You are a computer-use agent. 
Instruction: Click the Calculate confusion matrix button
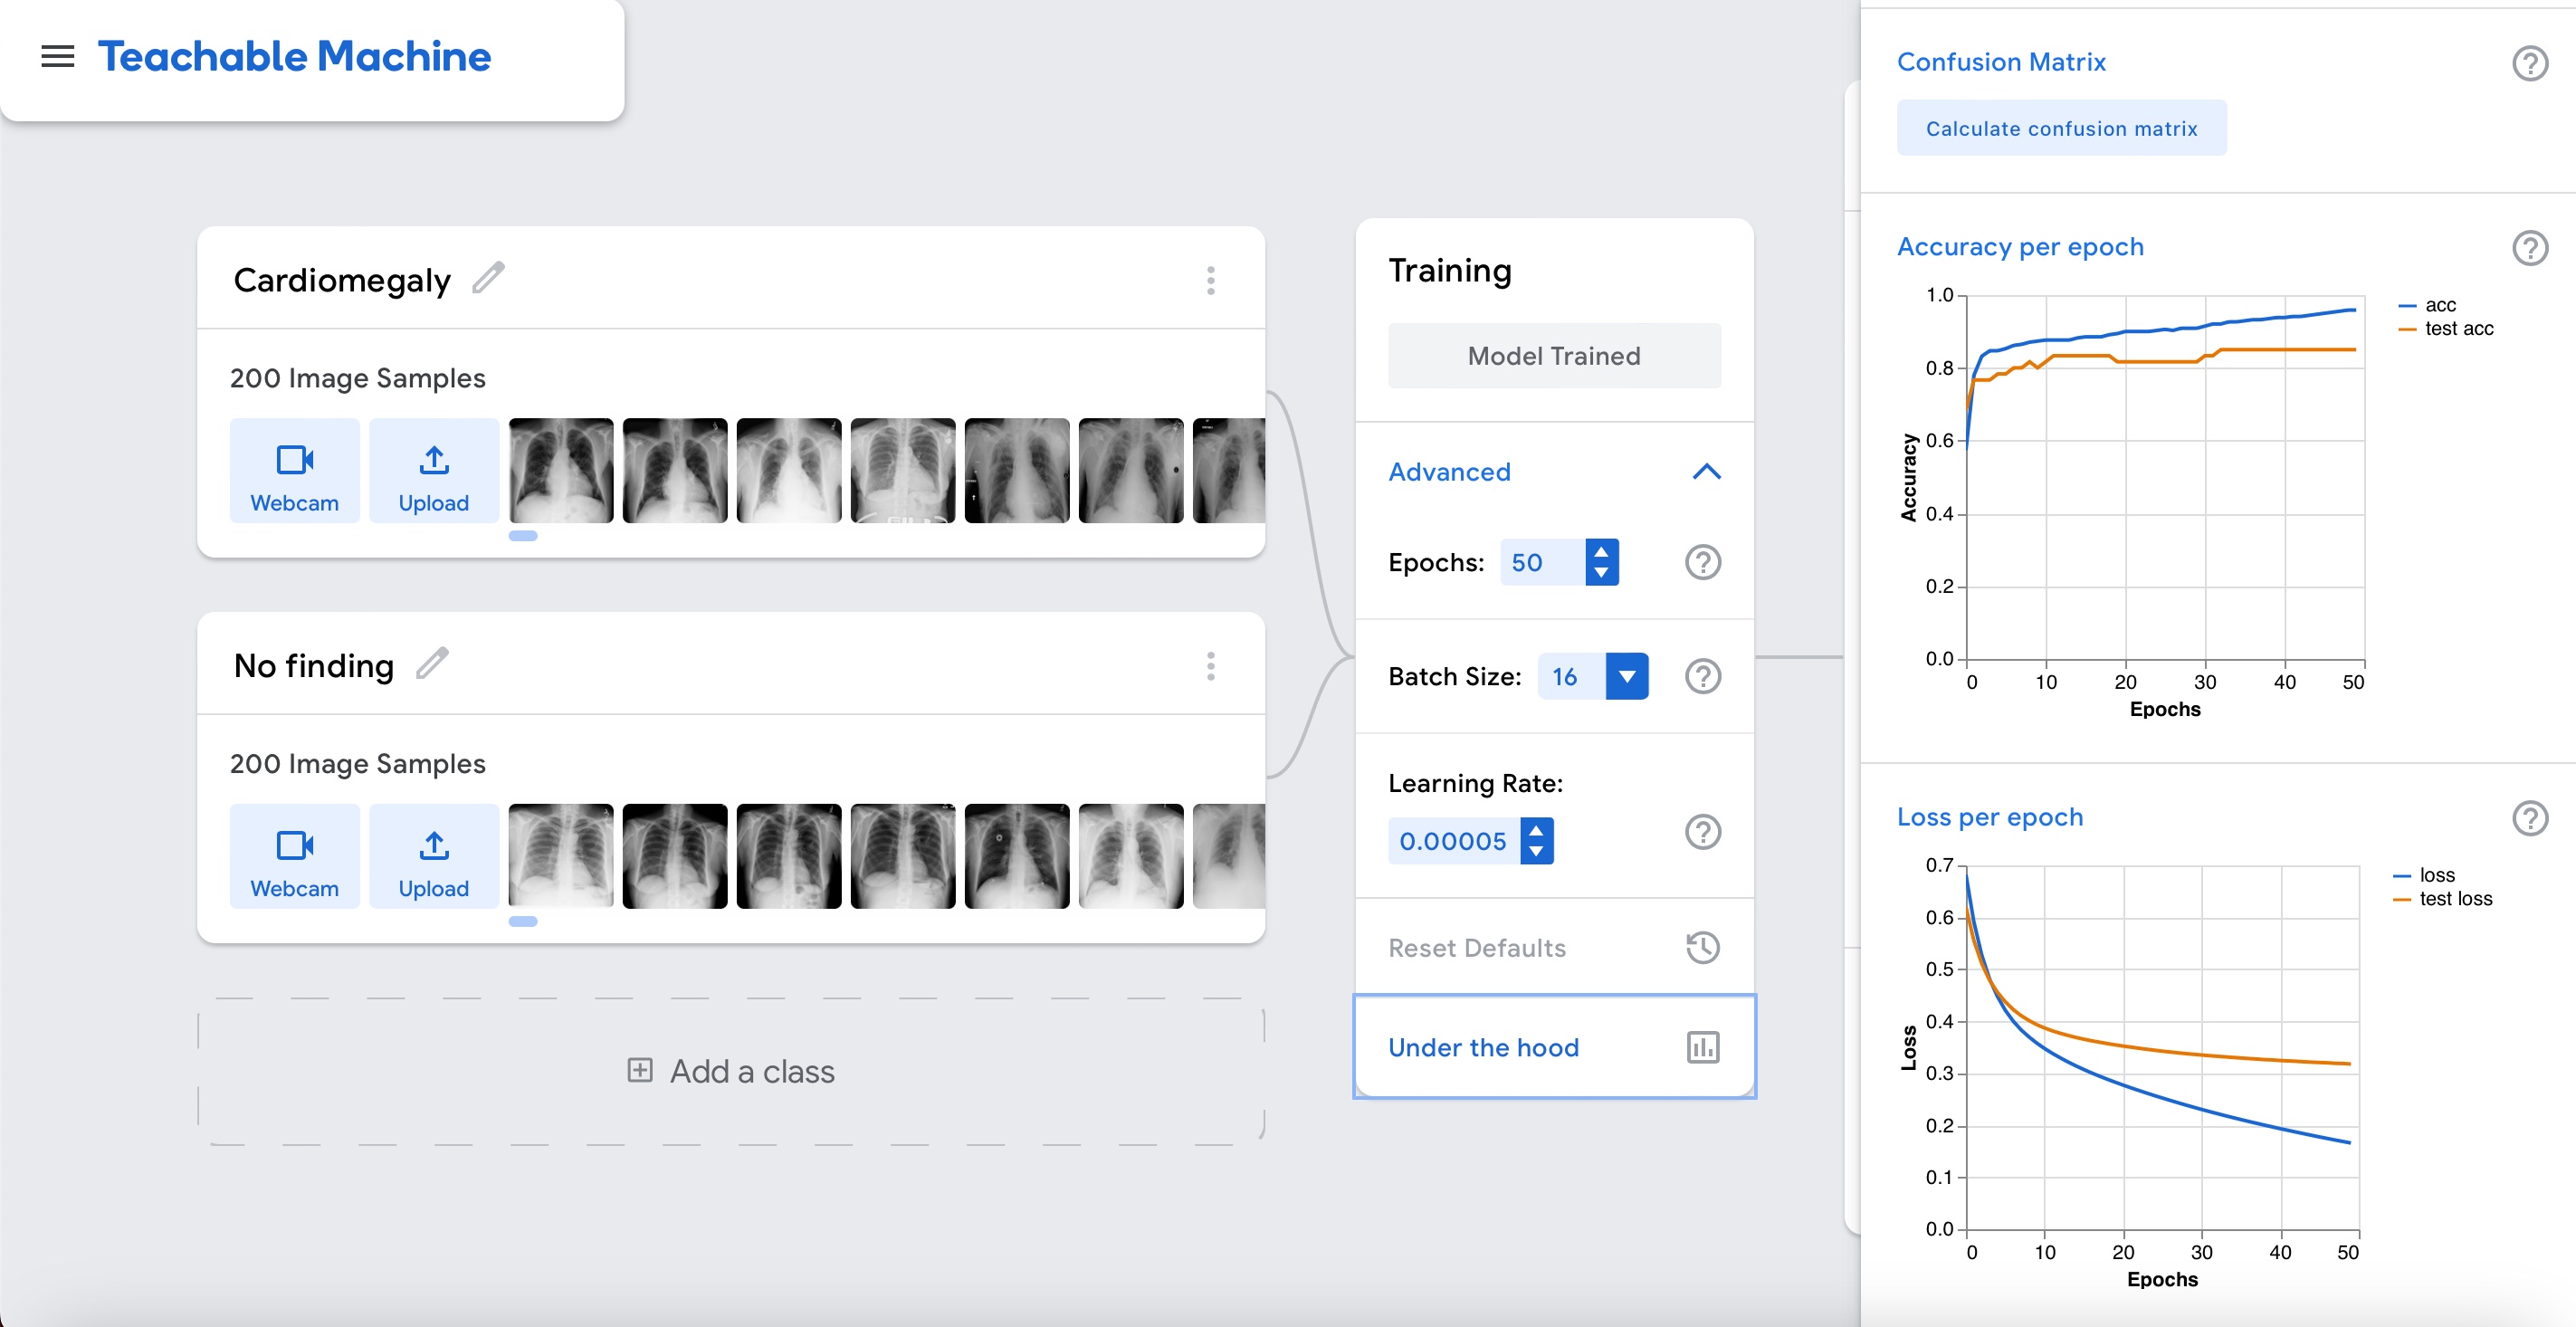(x=2060, y=128)
